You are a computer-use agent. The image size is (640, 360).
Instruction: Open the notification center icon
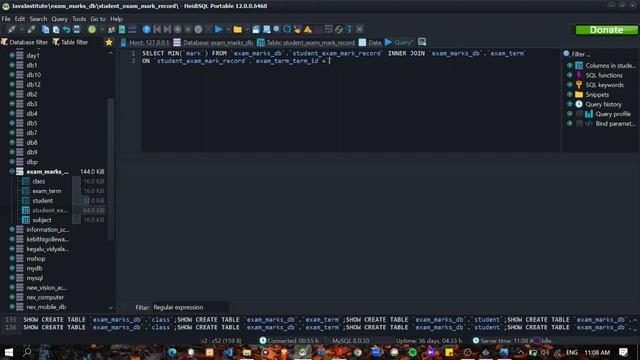point(623,352)
